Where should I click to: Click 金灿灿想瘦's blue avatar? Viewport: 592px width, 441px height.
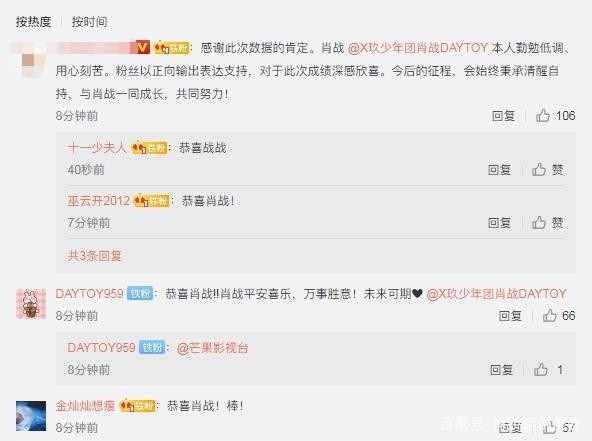click(x=31, y=416)
